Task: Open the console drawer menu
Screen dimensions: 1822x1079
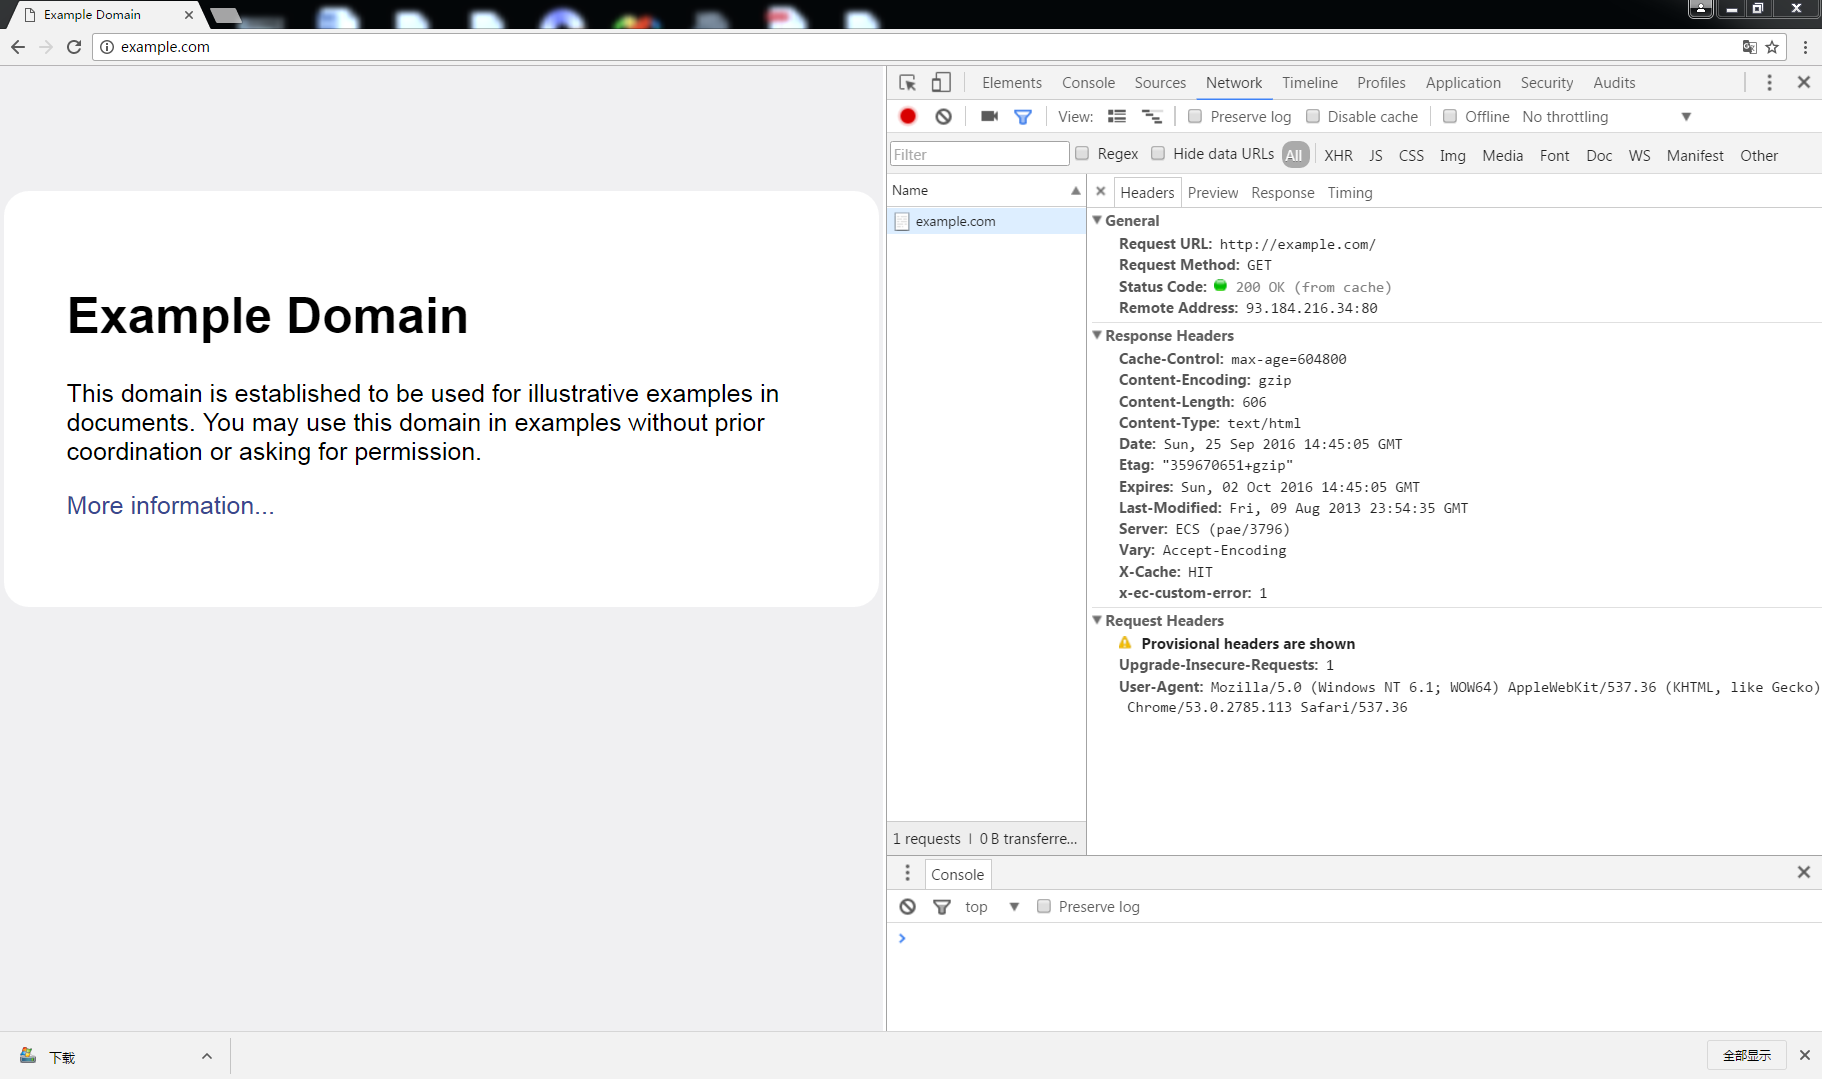Action: coord(907,873)
